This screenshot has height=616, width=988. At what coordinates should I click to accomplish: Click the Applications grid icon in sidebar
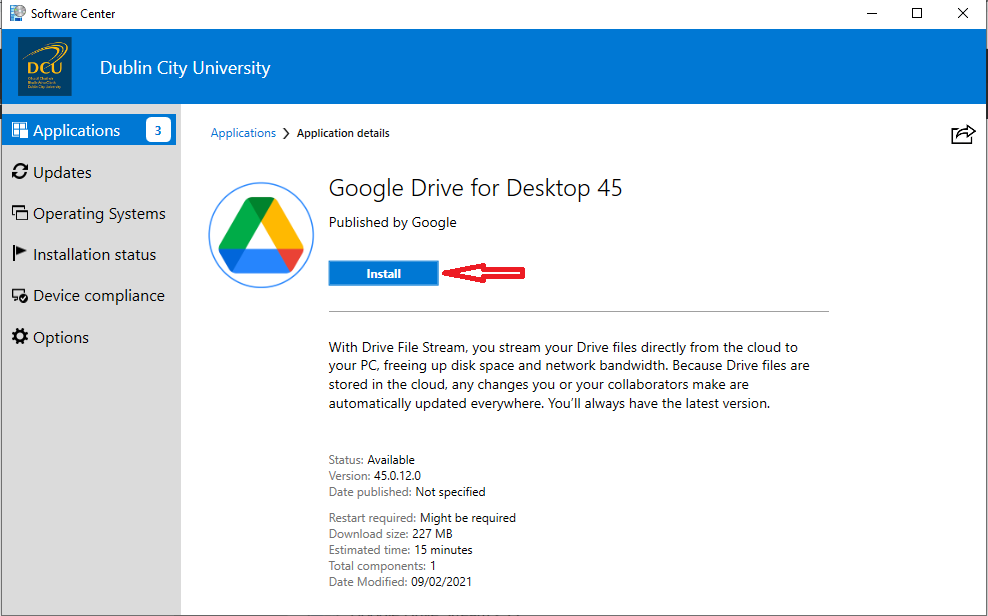pos(20,130)
